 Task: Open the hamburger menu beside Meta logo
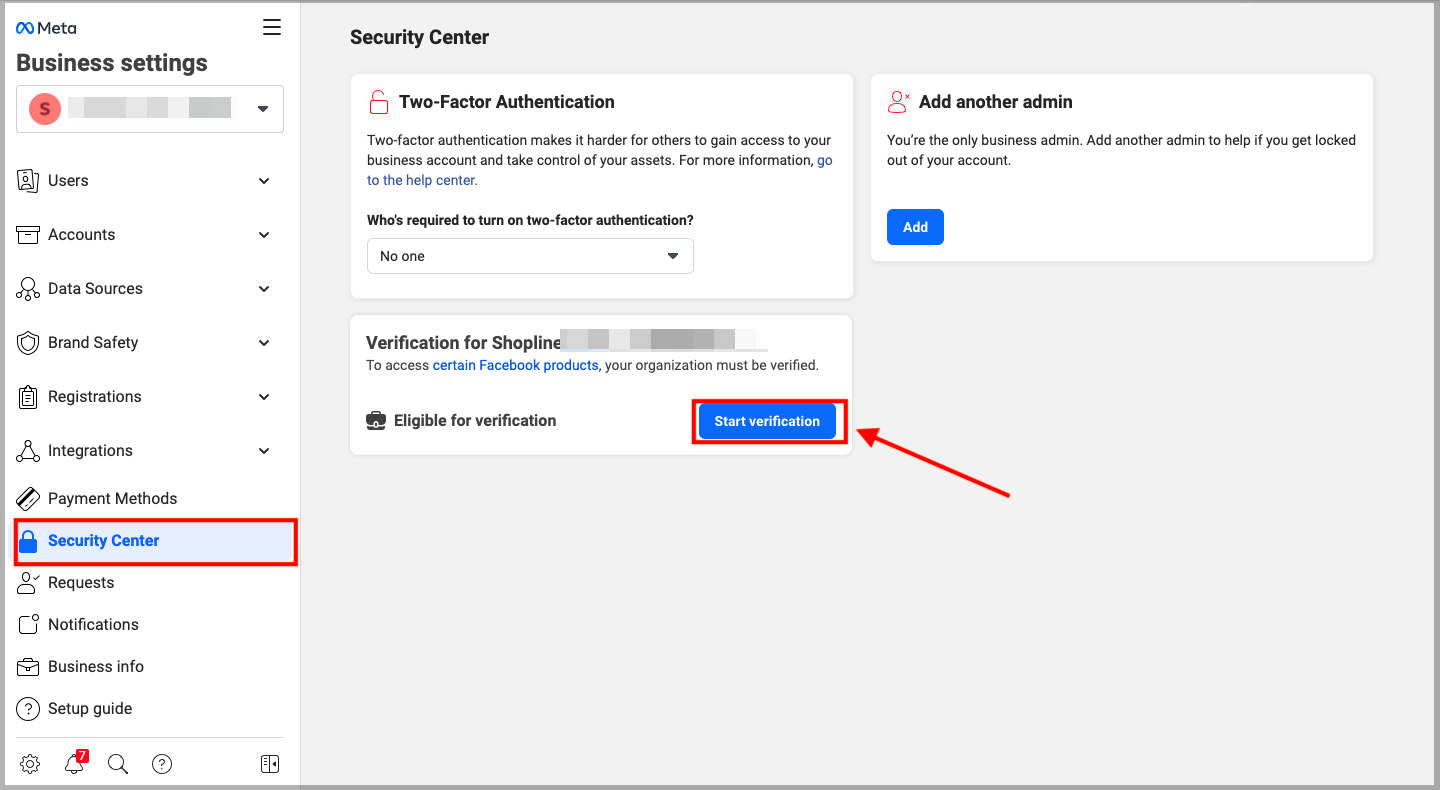coord(272,27)
